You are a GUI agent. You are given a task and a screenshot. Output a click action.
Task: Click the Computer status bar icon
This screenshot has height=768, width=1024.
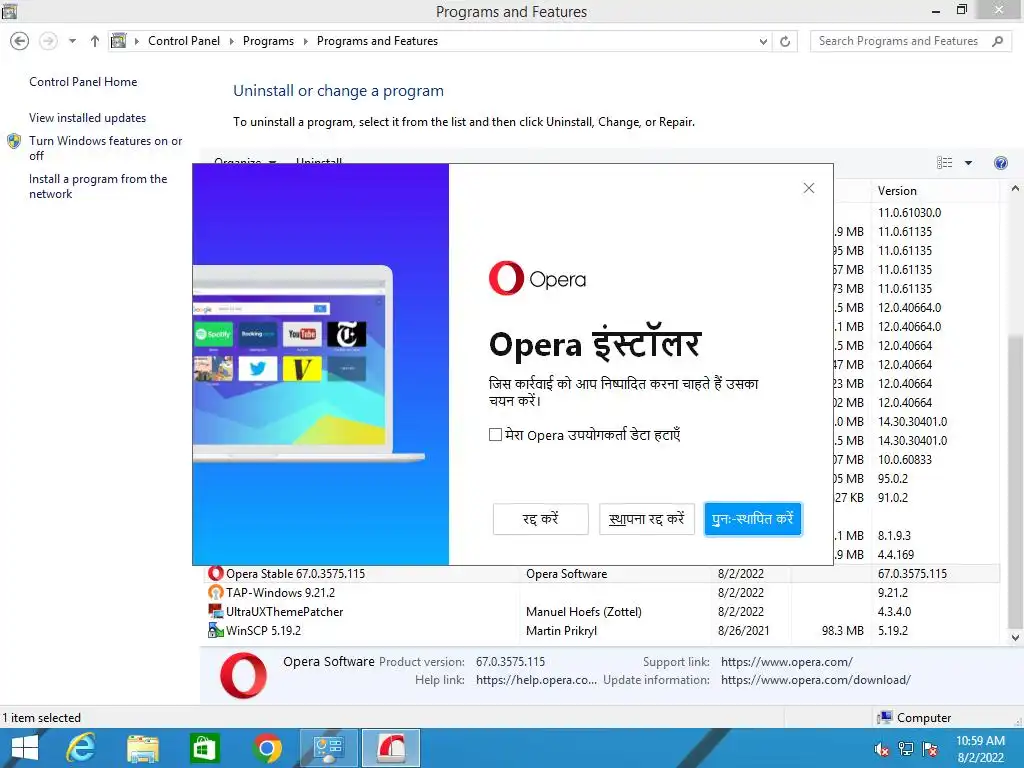pyautogui.click(x=884, y=718)
